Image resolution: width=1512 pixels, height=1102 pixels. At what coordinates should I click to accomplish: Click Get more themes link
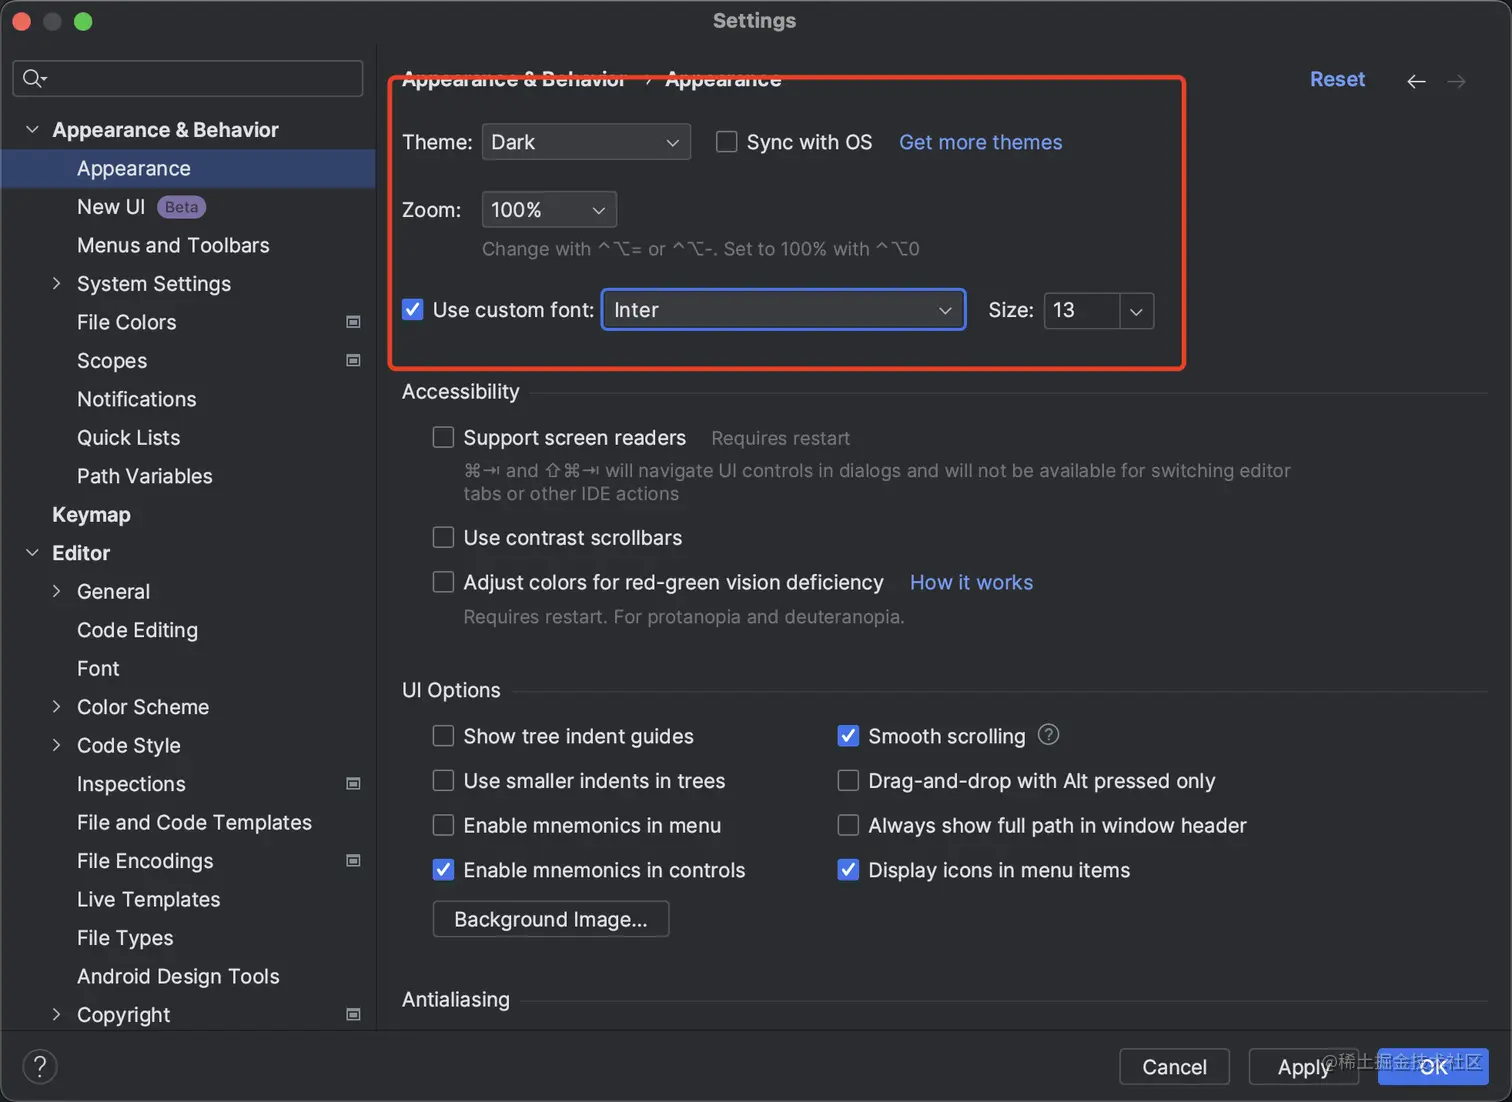[980, 142]
